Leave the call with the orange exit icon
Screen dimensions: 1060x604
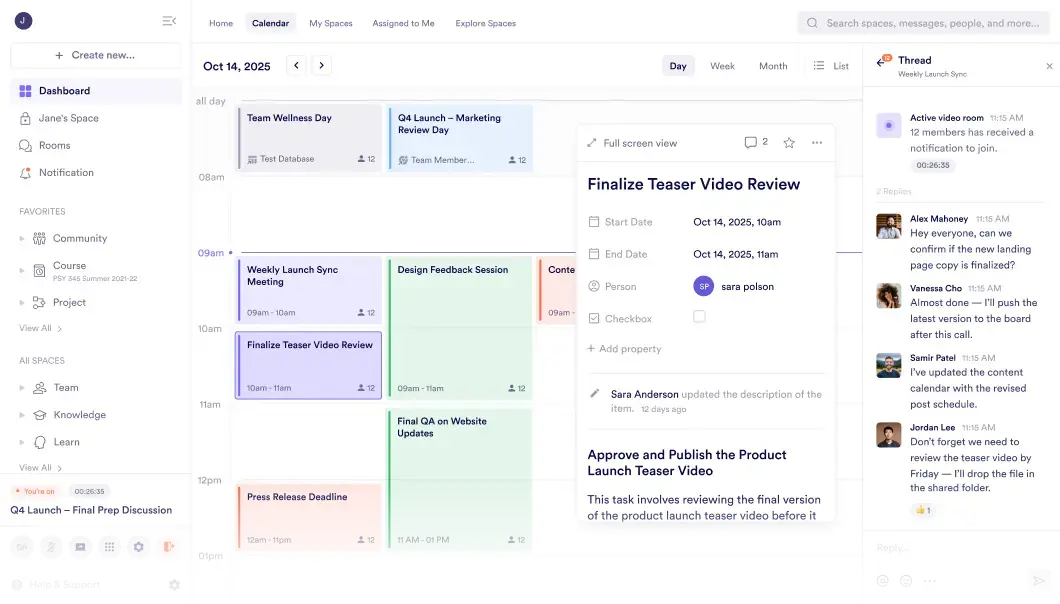coord(168,547)
